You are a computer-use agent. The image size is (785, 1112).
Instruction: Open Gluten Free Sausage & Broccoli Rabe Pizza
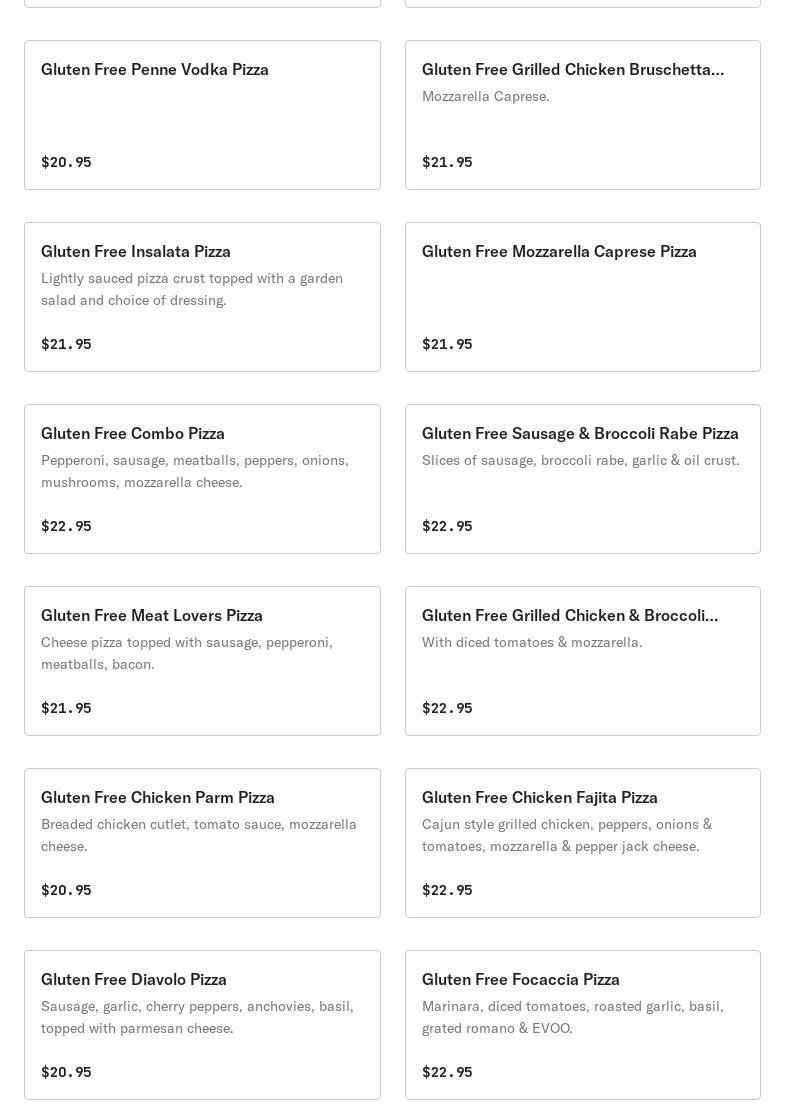(580, 434)
